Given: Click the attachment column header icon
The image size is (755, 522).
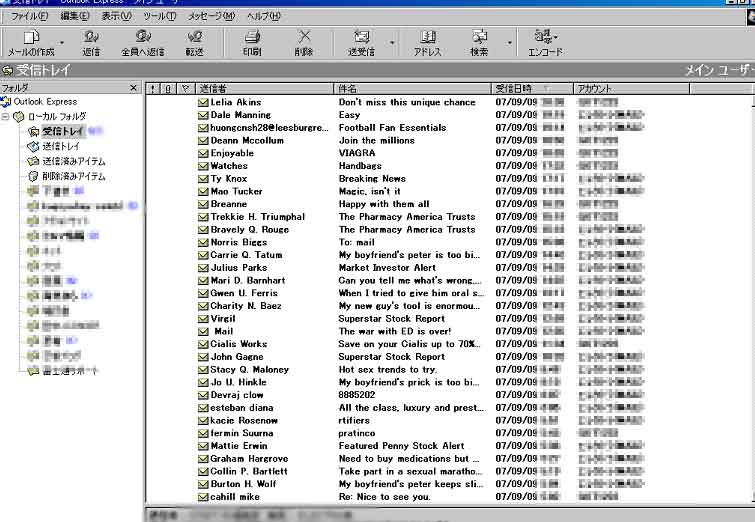Looking at the screenshot, I should (168, 89).
